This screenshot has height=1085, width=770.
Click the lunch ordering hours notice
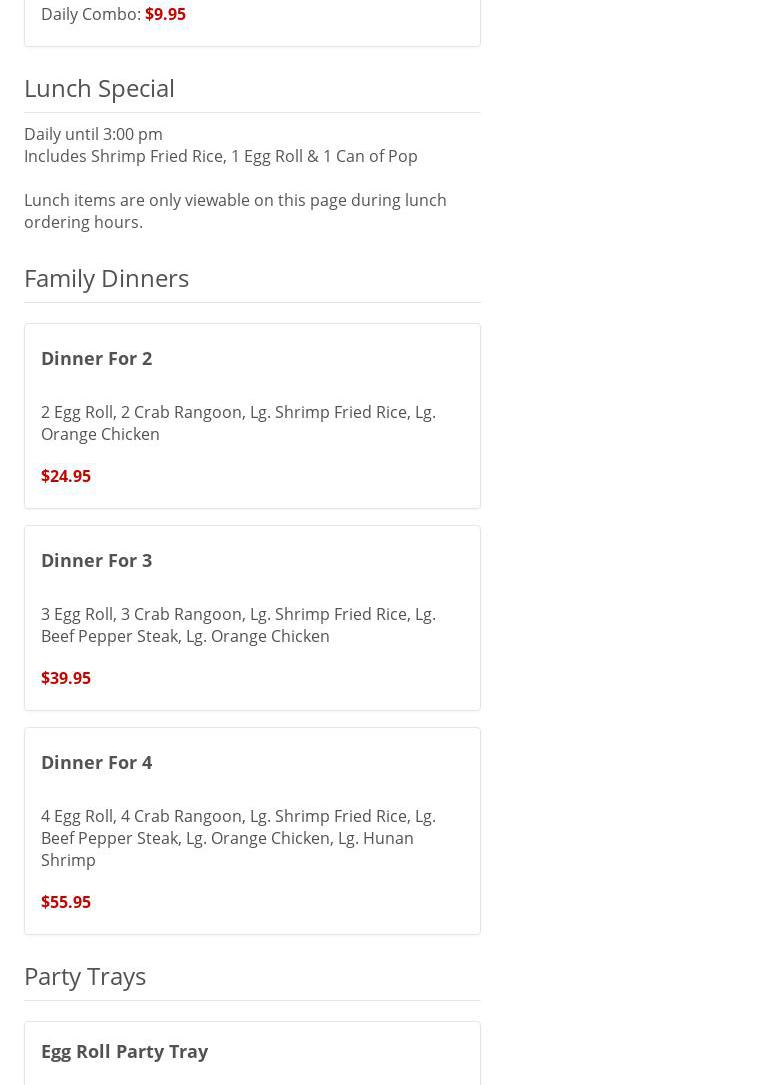click(235, 211)
